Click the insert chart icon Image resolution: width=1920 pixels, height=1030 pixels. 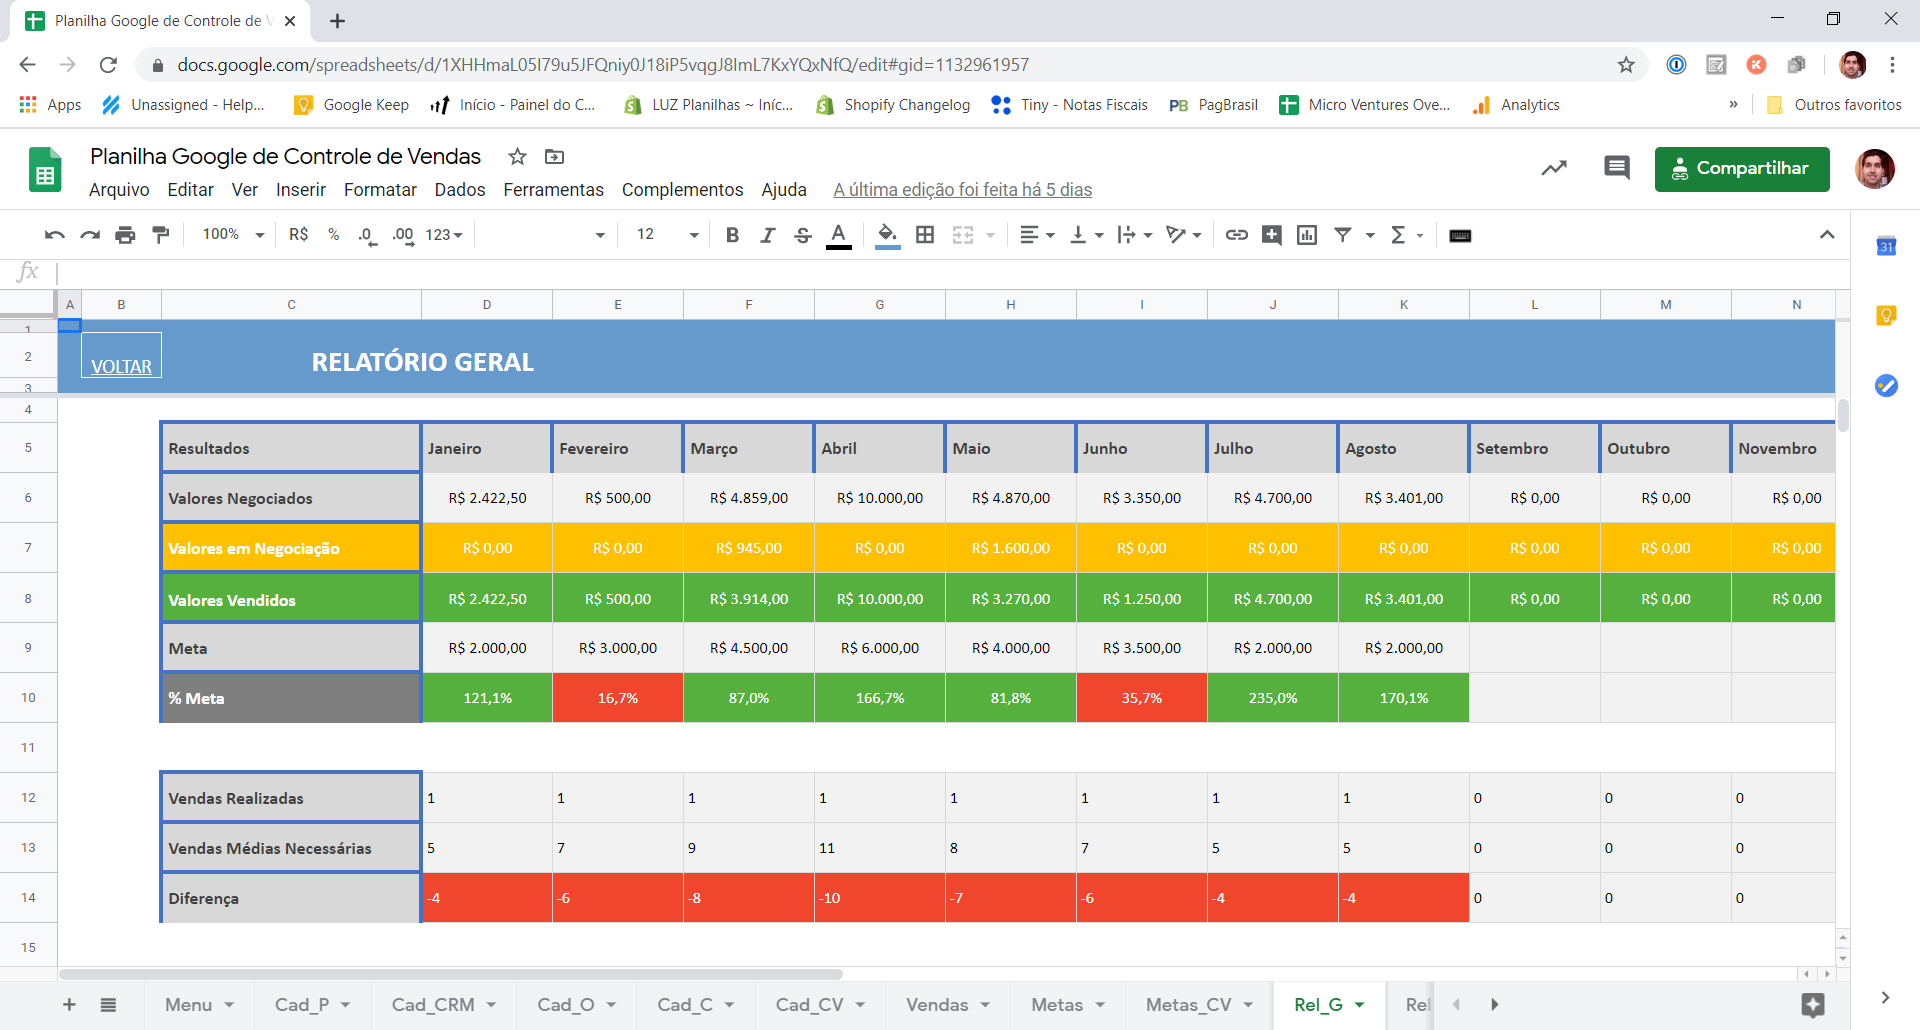click(1306, 235)
